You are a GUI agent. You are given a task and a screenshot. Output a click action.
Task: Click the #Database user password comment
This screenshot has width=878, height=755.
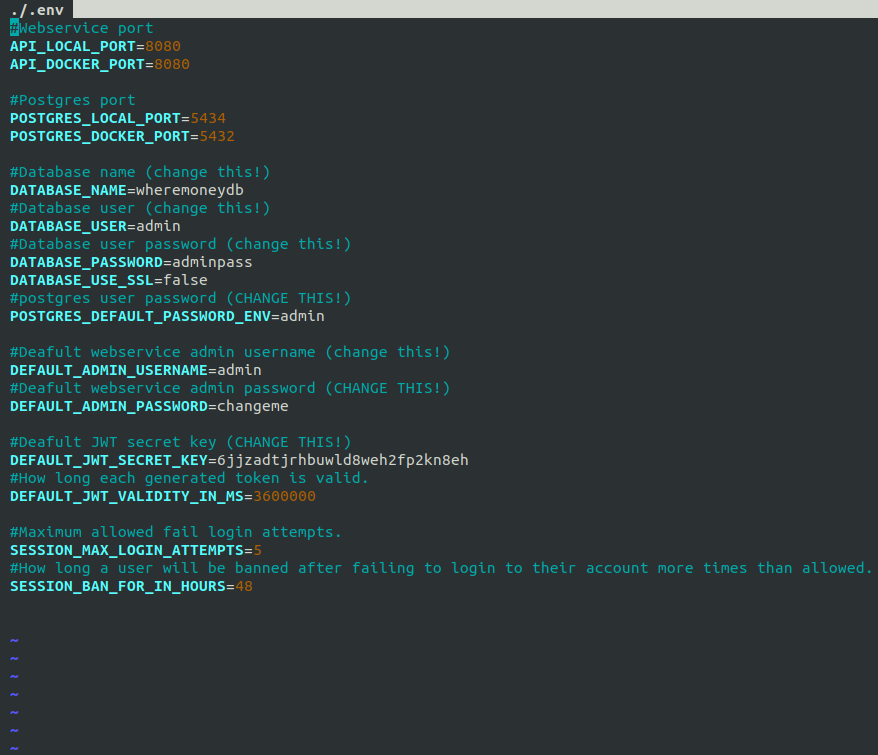[x=180, y=244]
